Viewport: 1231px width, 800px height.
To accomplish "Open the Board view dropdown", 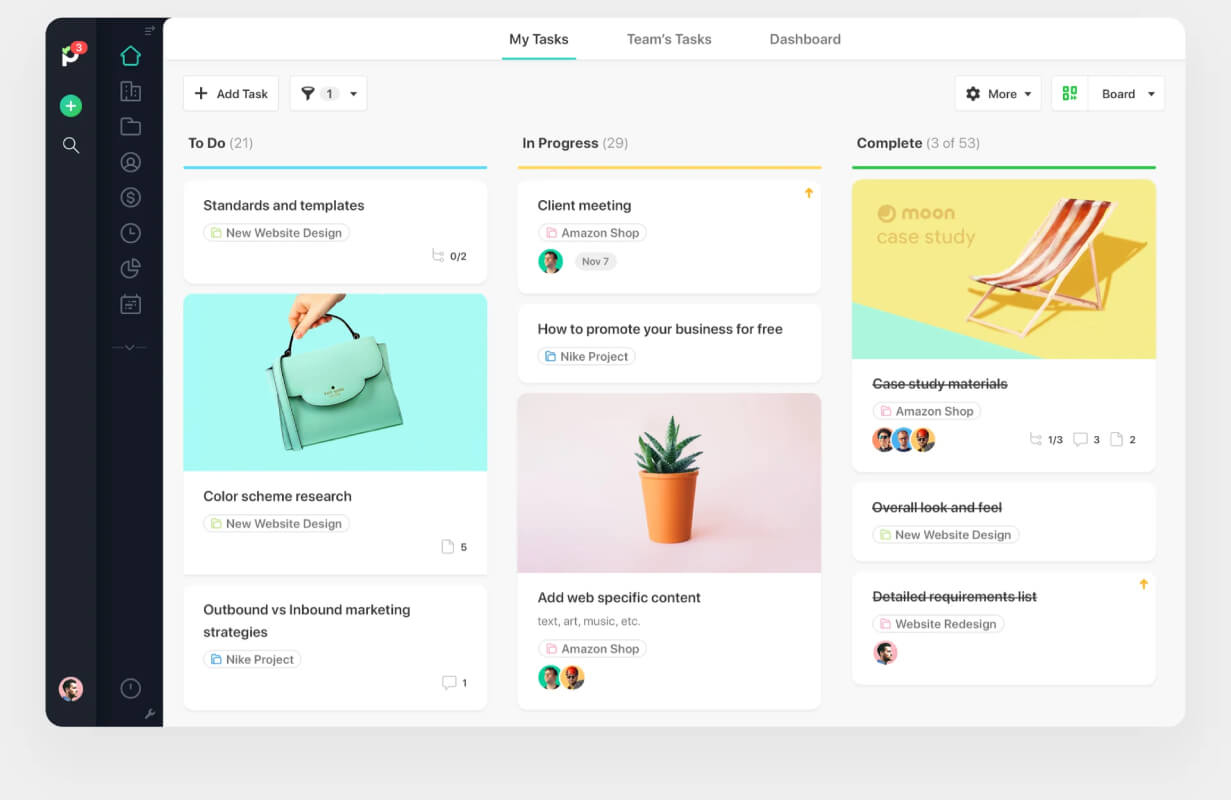I will click(x=1127, y=94).
